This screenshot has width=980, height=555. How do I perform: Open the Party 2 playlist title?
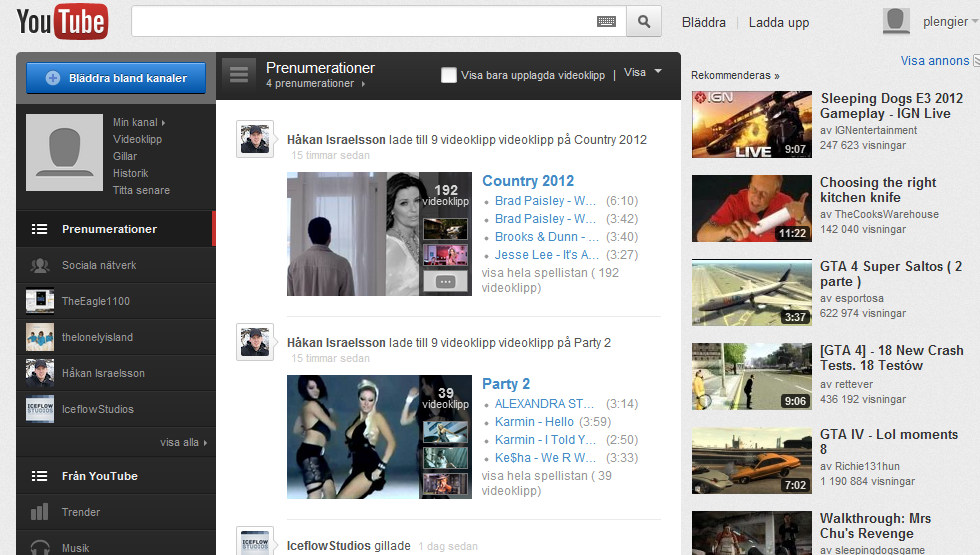tap(506, 384)
